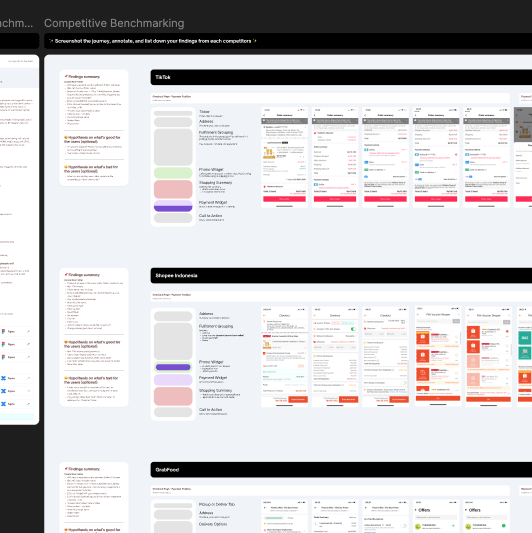
Task: Click the Confluence logo in the topmost Confluence row
Action: (3, 378)
